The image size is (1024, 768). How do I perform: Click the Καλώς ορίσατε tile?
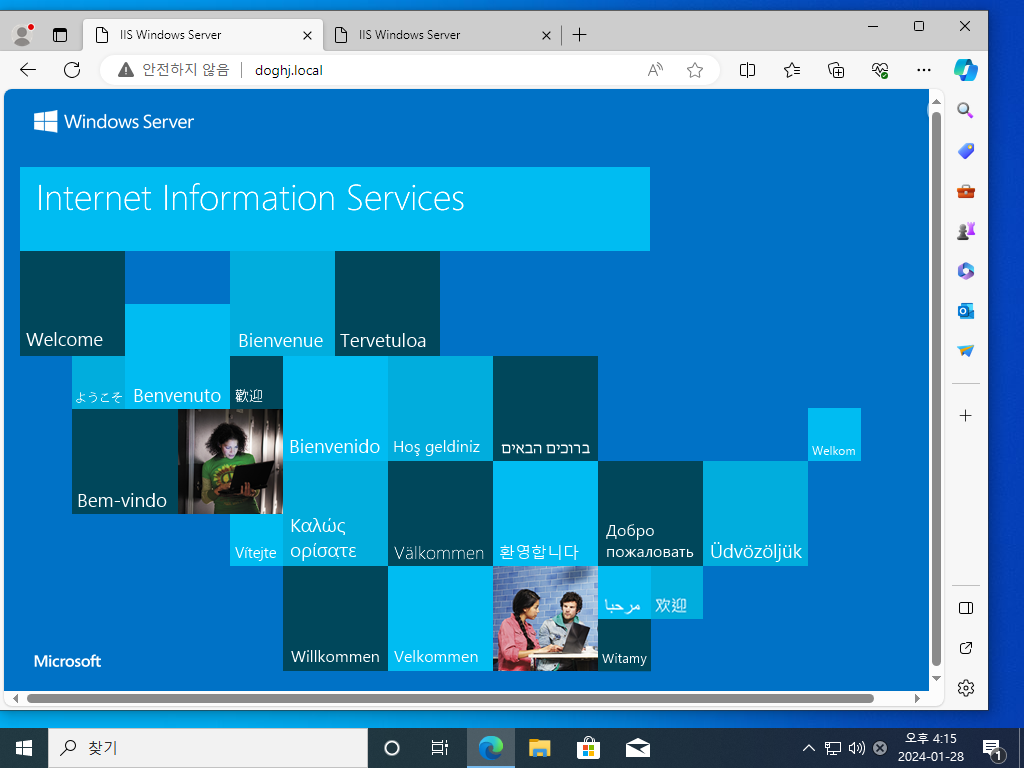[x=335, y=514]
